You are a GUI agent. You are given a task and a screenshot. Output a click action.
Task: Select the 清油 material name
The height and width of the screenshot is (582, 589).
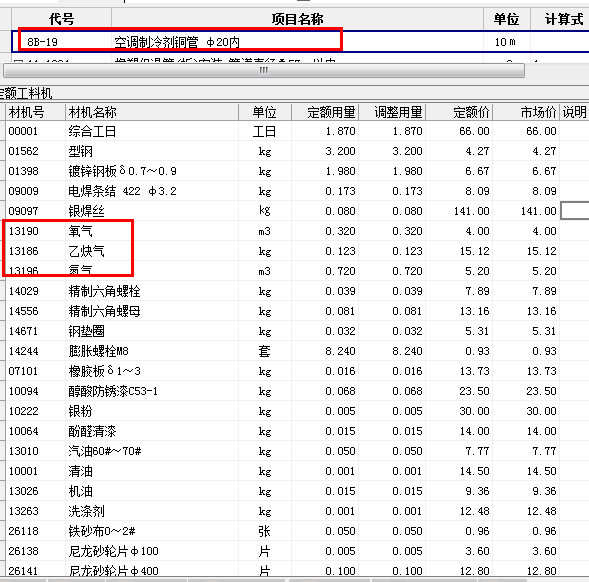coord(80,471)
